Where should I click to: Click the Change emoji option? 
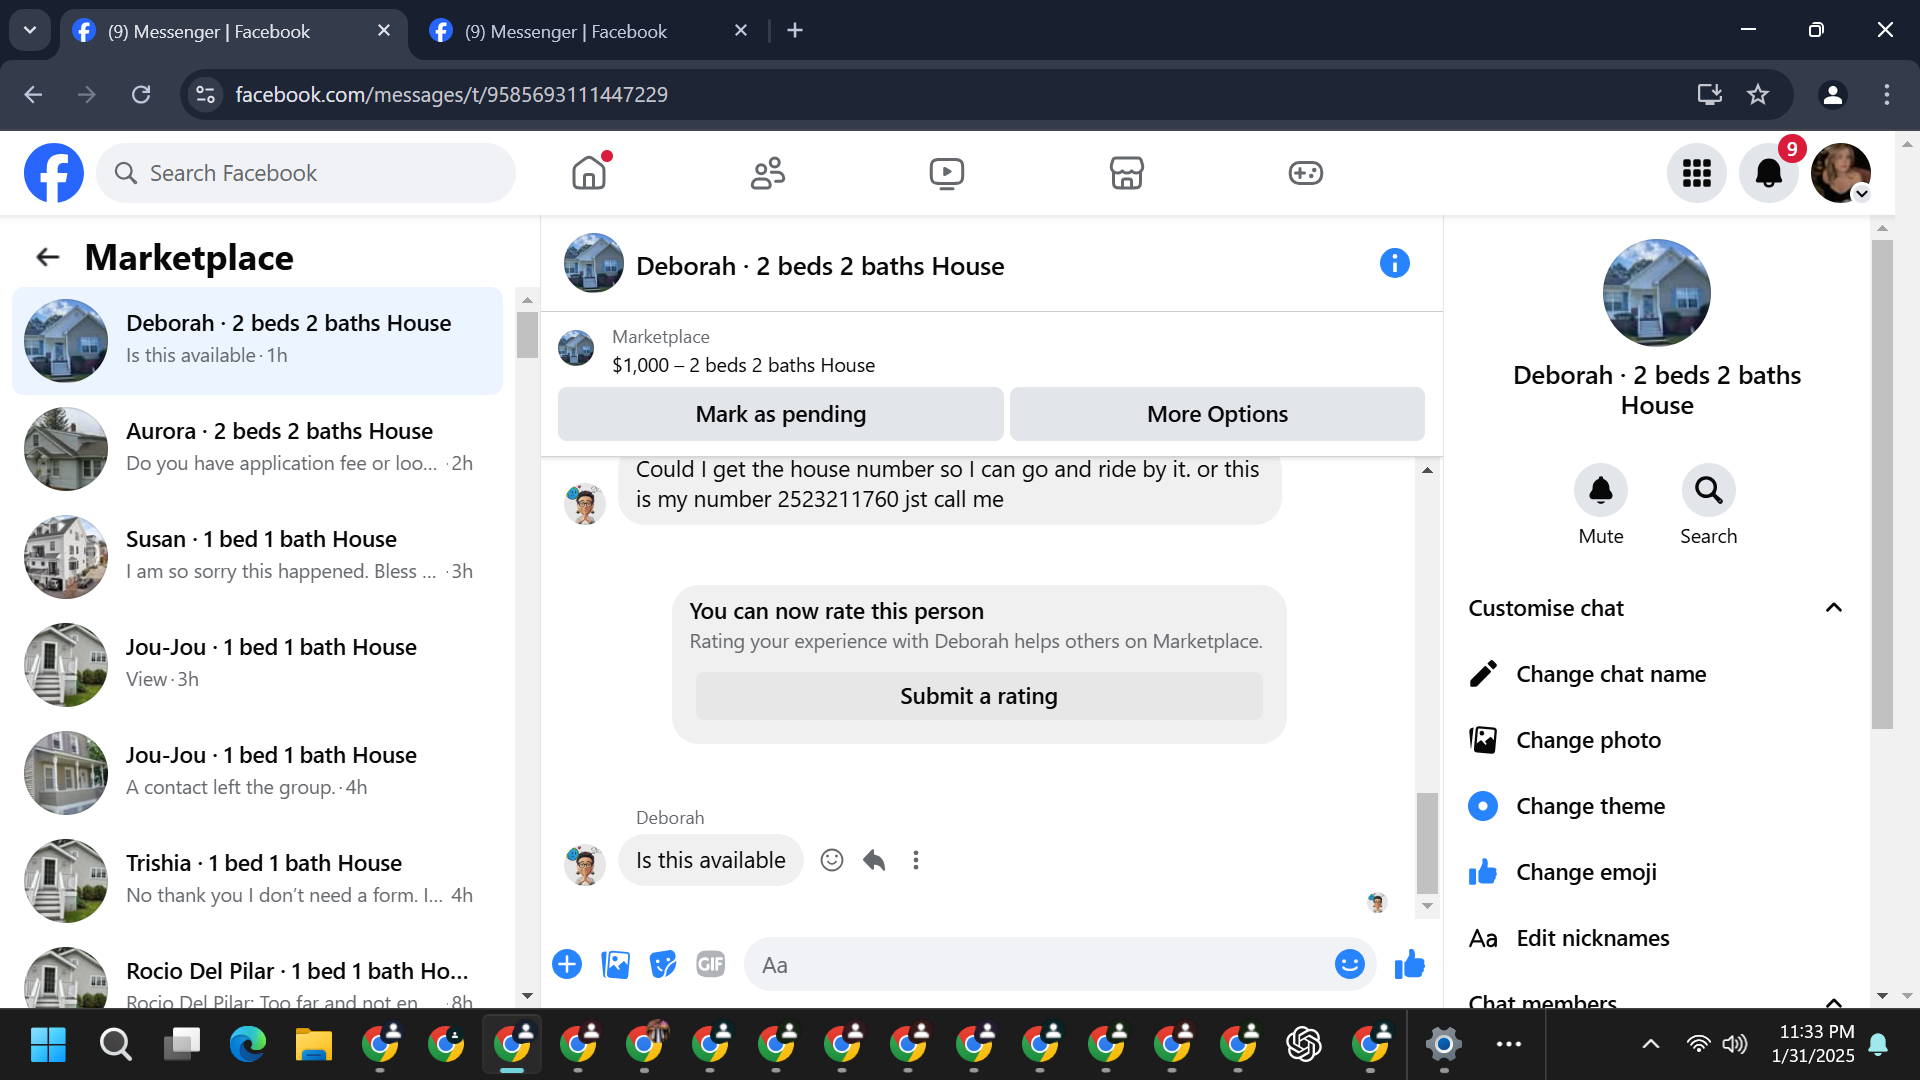[x=1657, y=872]
